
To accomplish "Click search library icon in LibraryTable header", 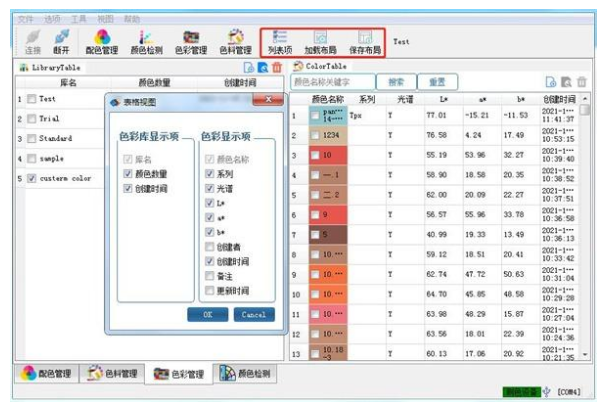I will tap(263, 67).
